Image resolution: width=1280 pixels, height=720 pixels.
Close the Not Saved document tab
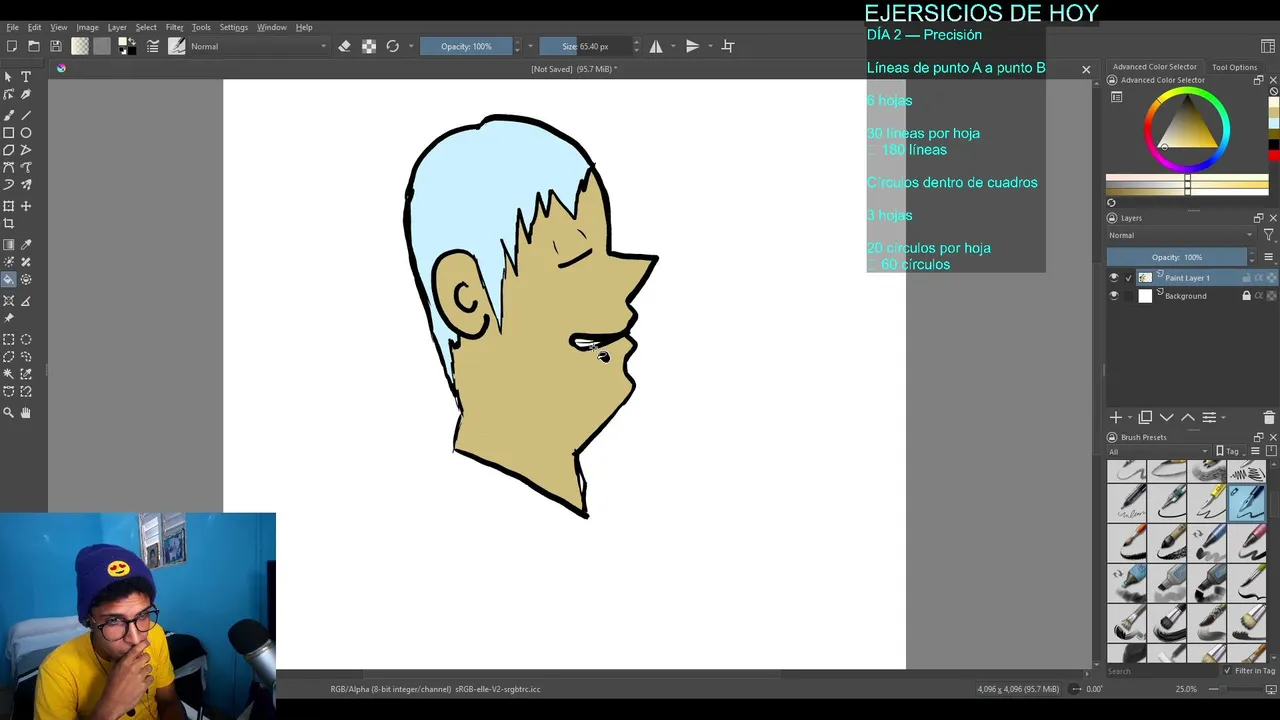pos(1086,69)
